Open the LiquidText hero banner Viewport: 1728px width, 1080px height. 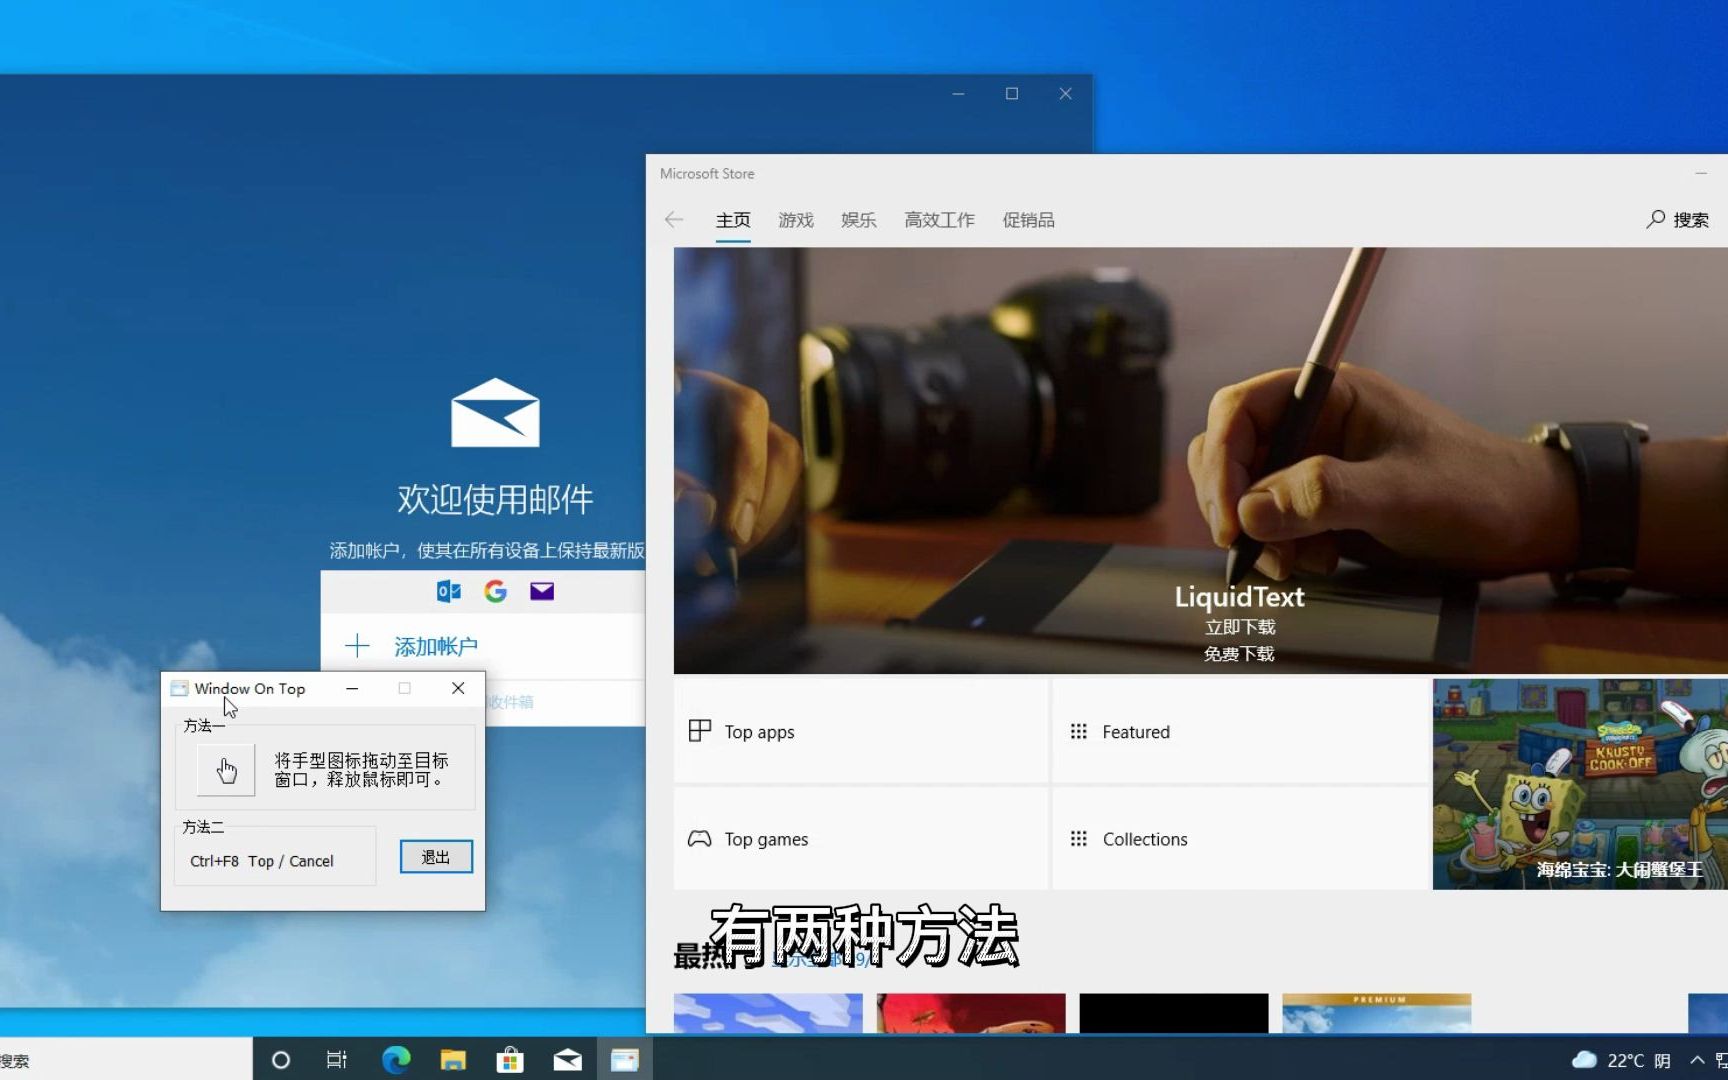coord(1200,460)
